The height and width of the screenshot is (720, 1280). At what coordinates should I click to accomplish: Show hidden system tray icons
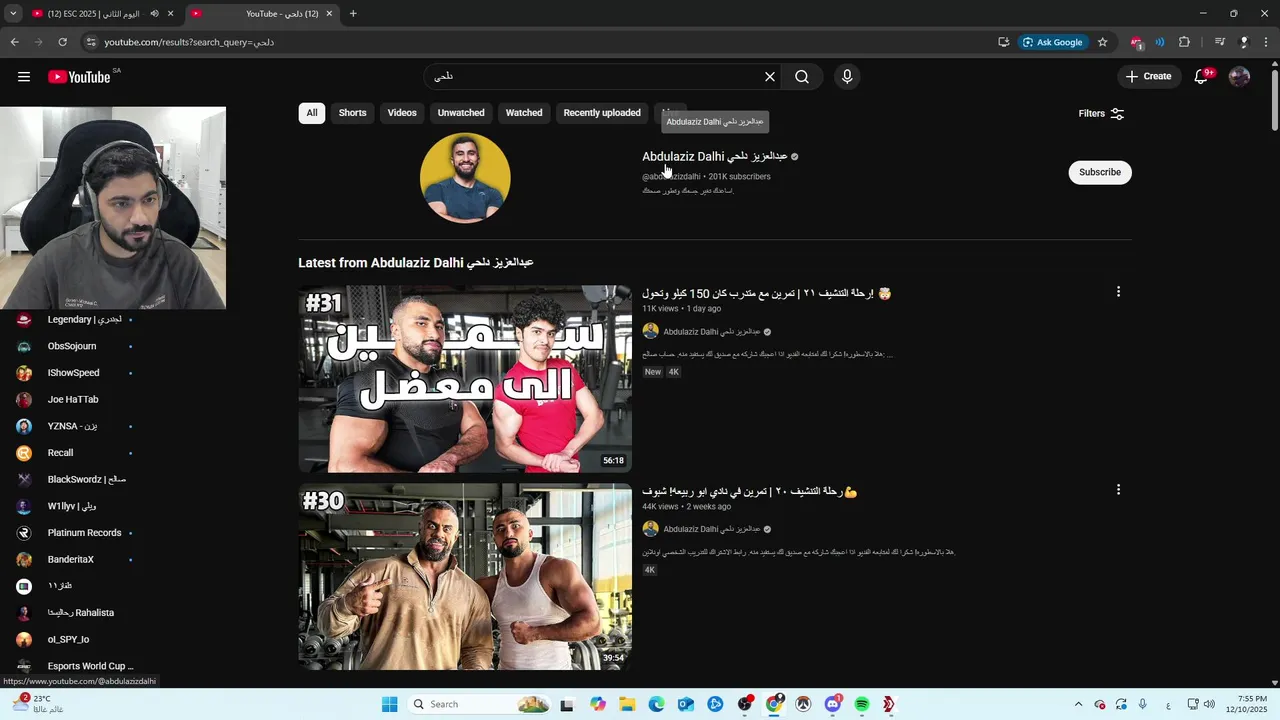pyautogui.click(x=1078, y=704)
